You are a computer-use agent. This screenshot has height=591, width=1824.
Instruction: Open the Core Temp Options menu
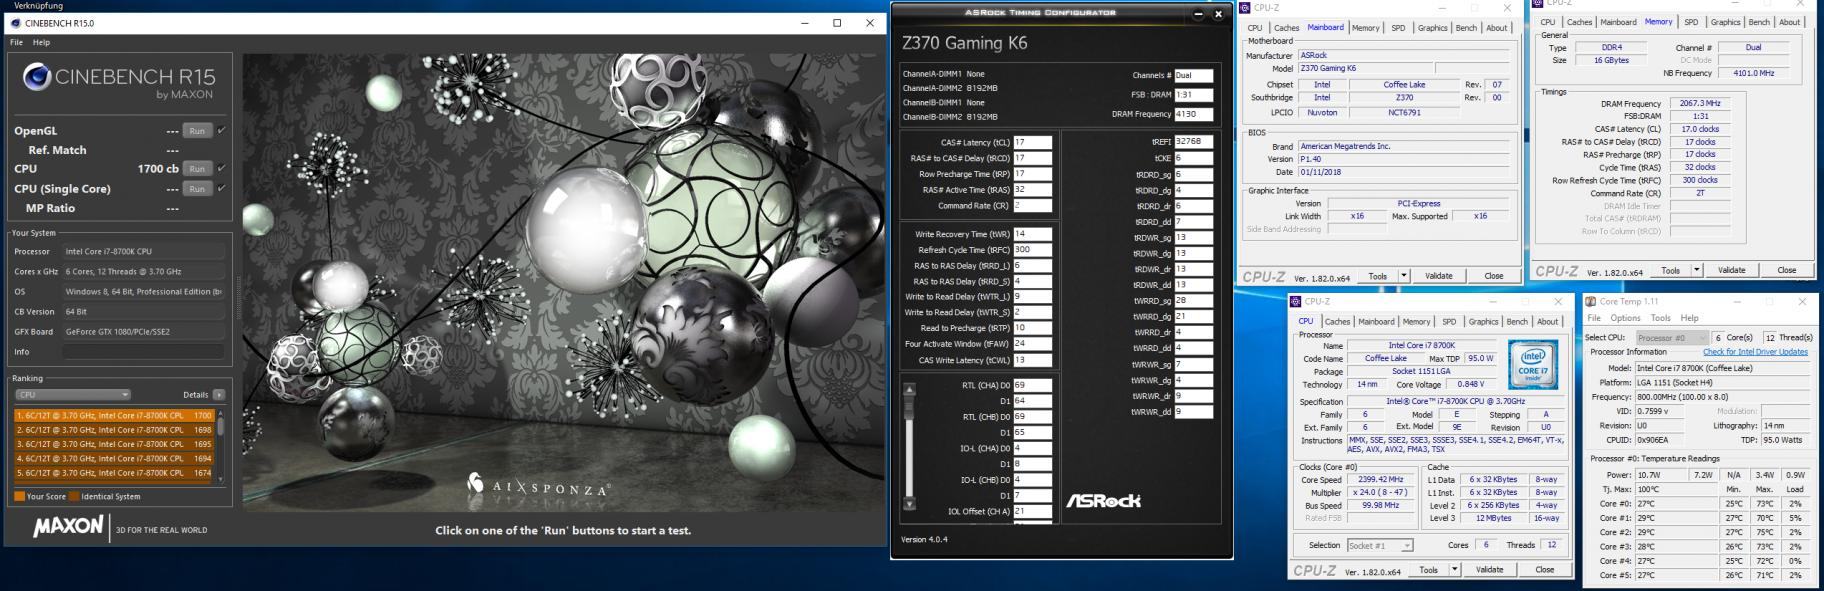pos(1625,318)
